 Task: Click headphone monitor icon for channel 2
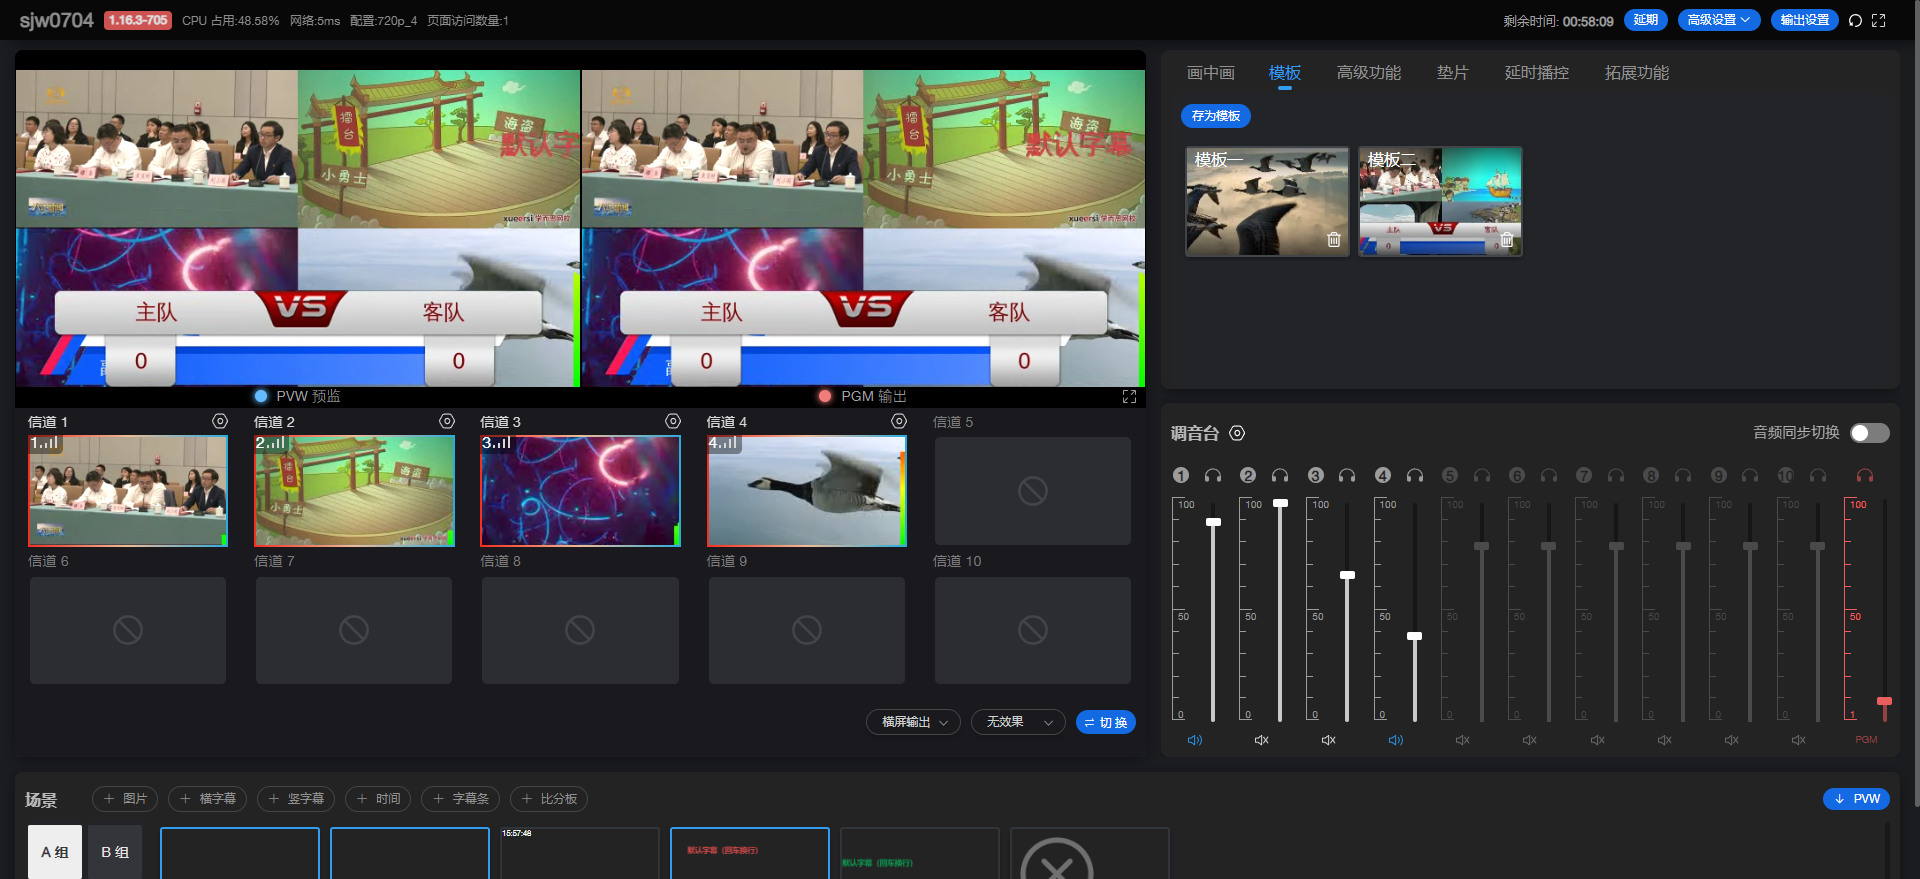(1280, 476)
